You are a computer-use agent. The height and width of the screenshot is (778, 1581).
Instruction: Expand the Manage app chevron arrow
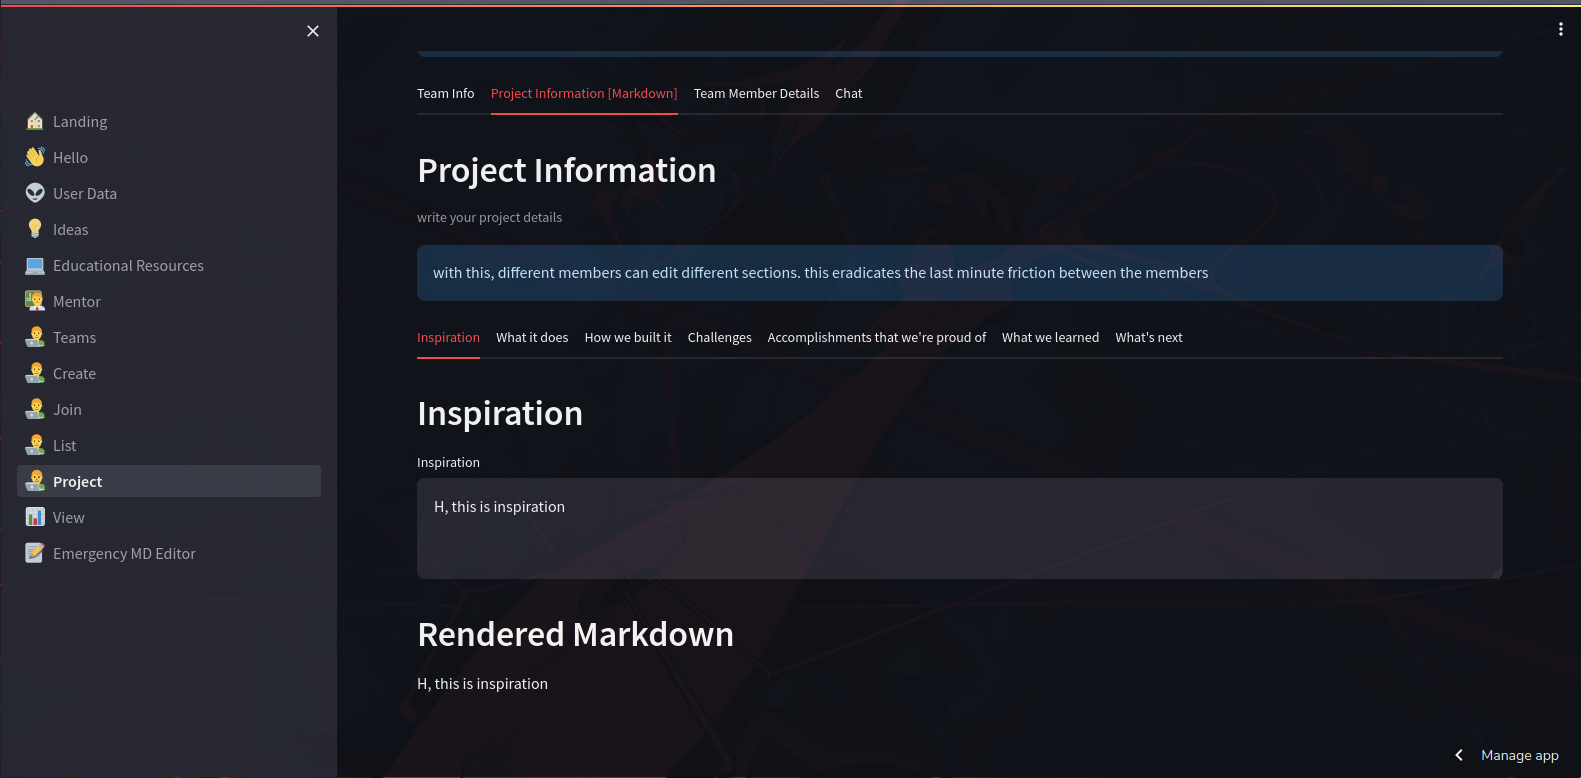click(1459, 755)
